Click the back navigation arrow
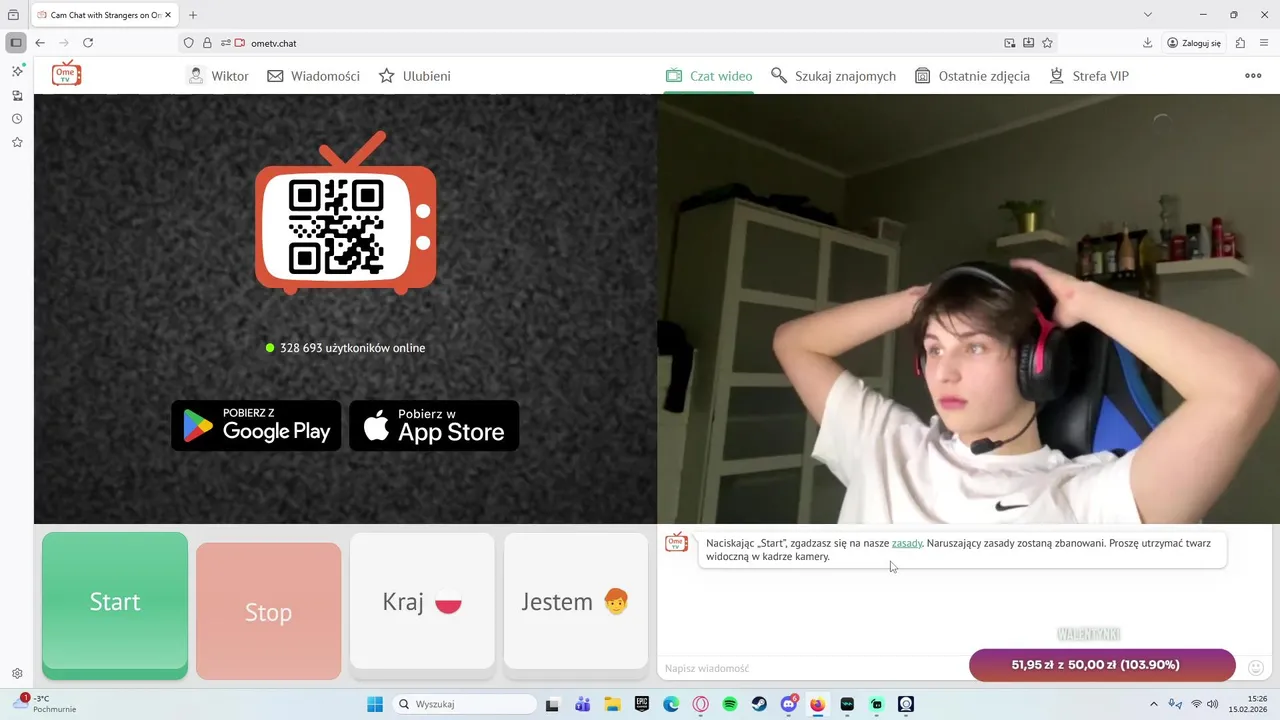1280x720 pixels. (40, 43)
